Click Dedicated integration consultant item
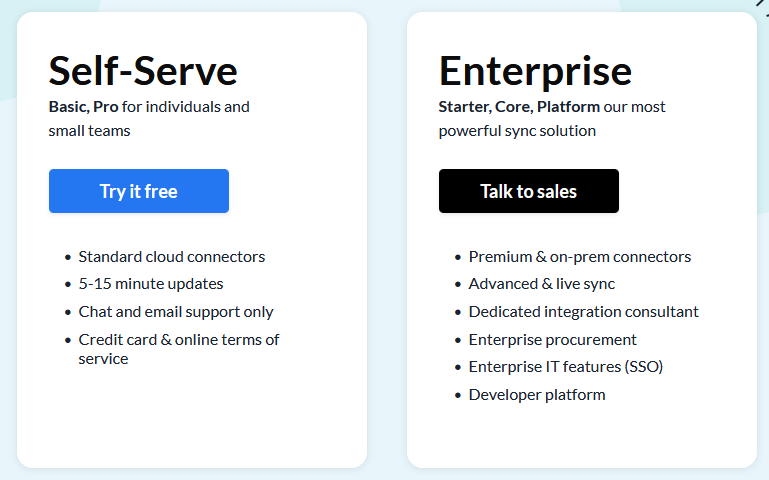This screenshot has height=480, width=769. tap(584, 312)
